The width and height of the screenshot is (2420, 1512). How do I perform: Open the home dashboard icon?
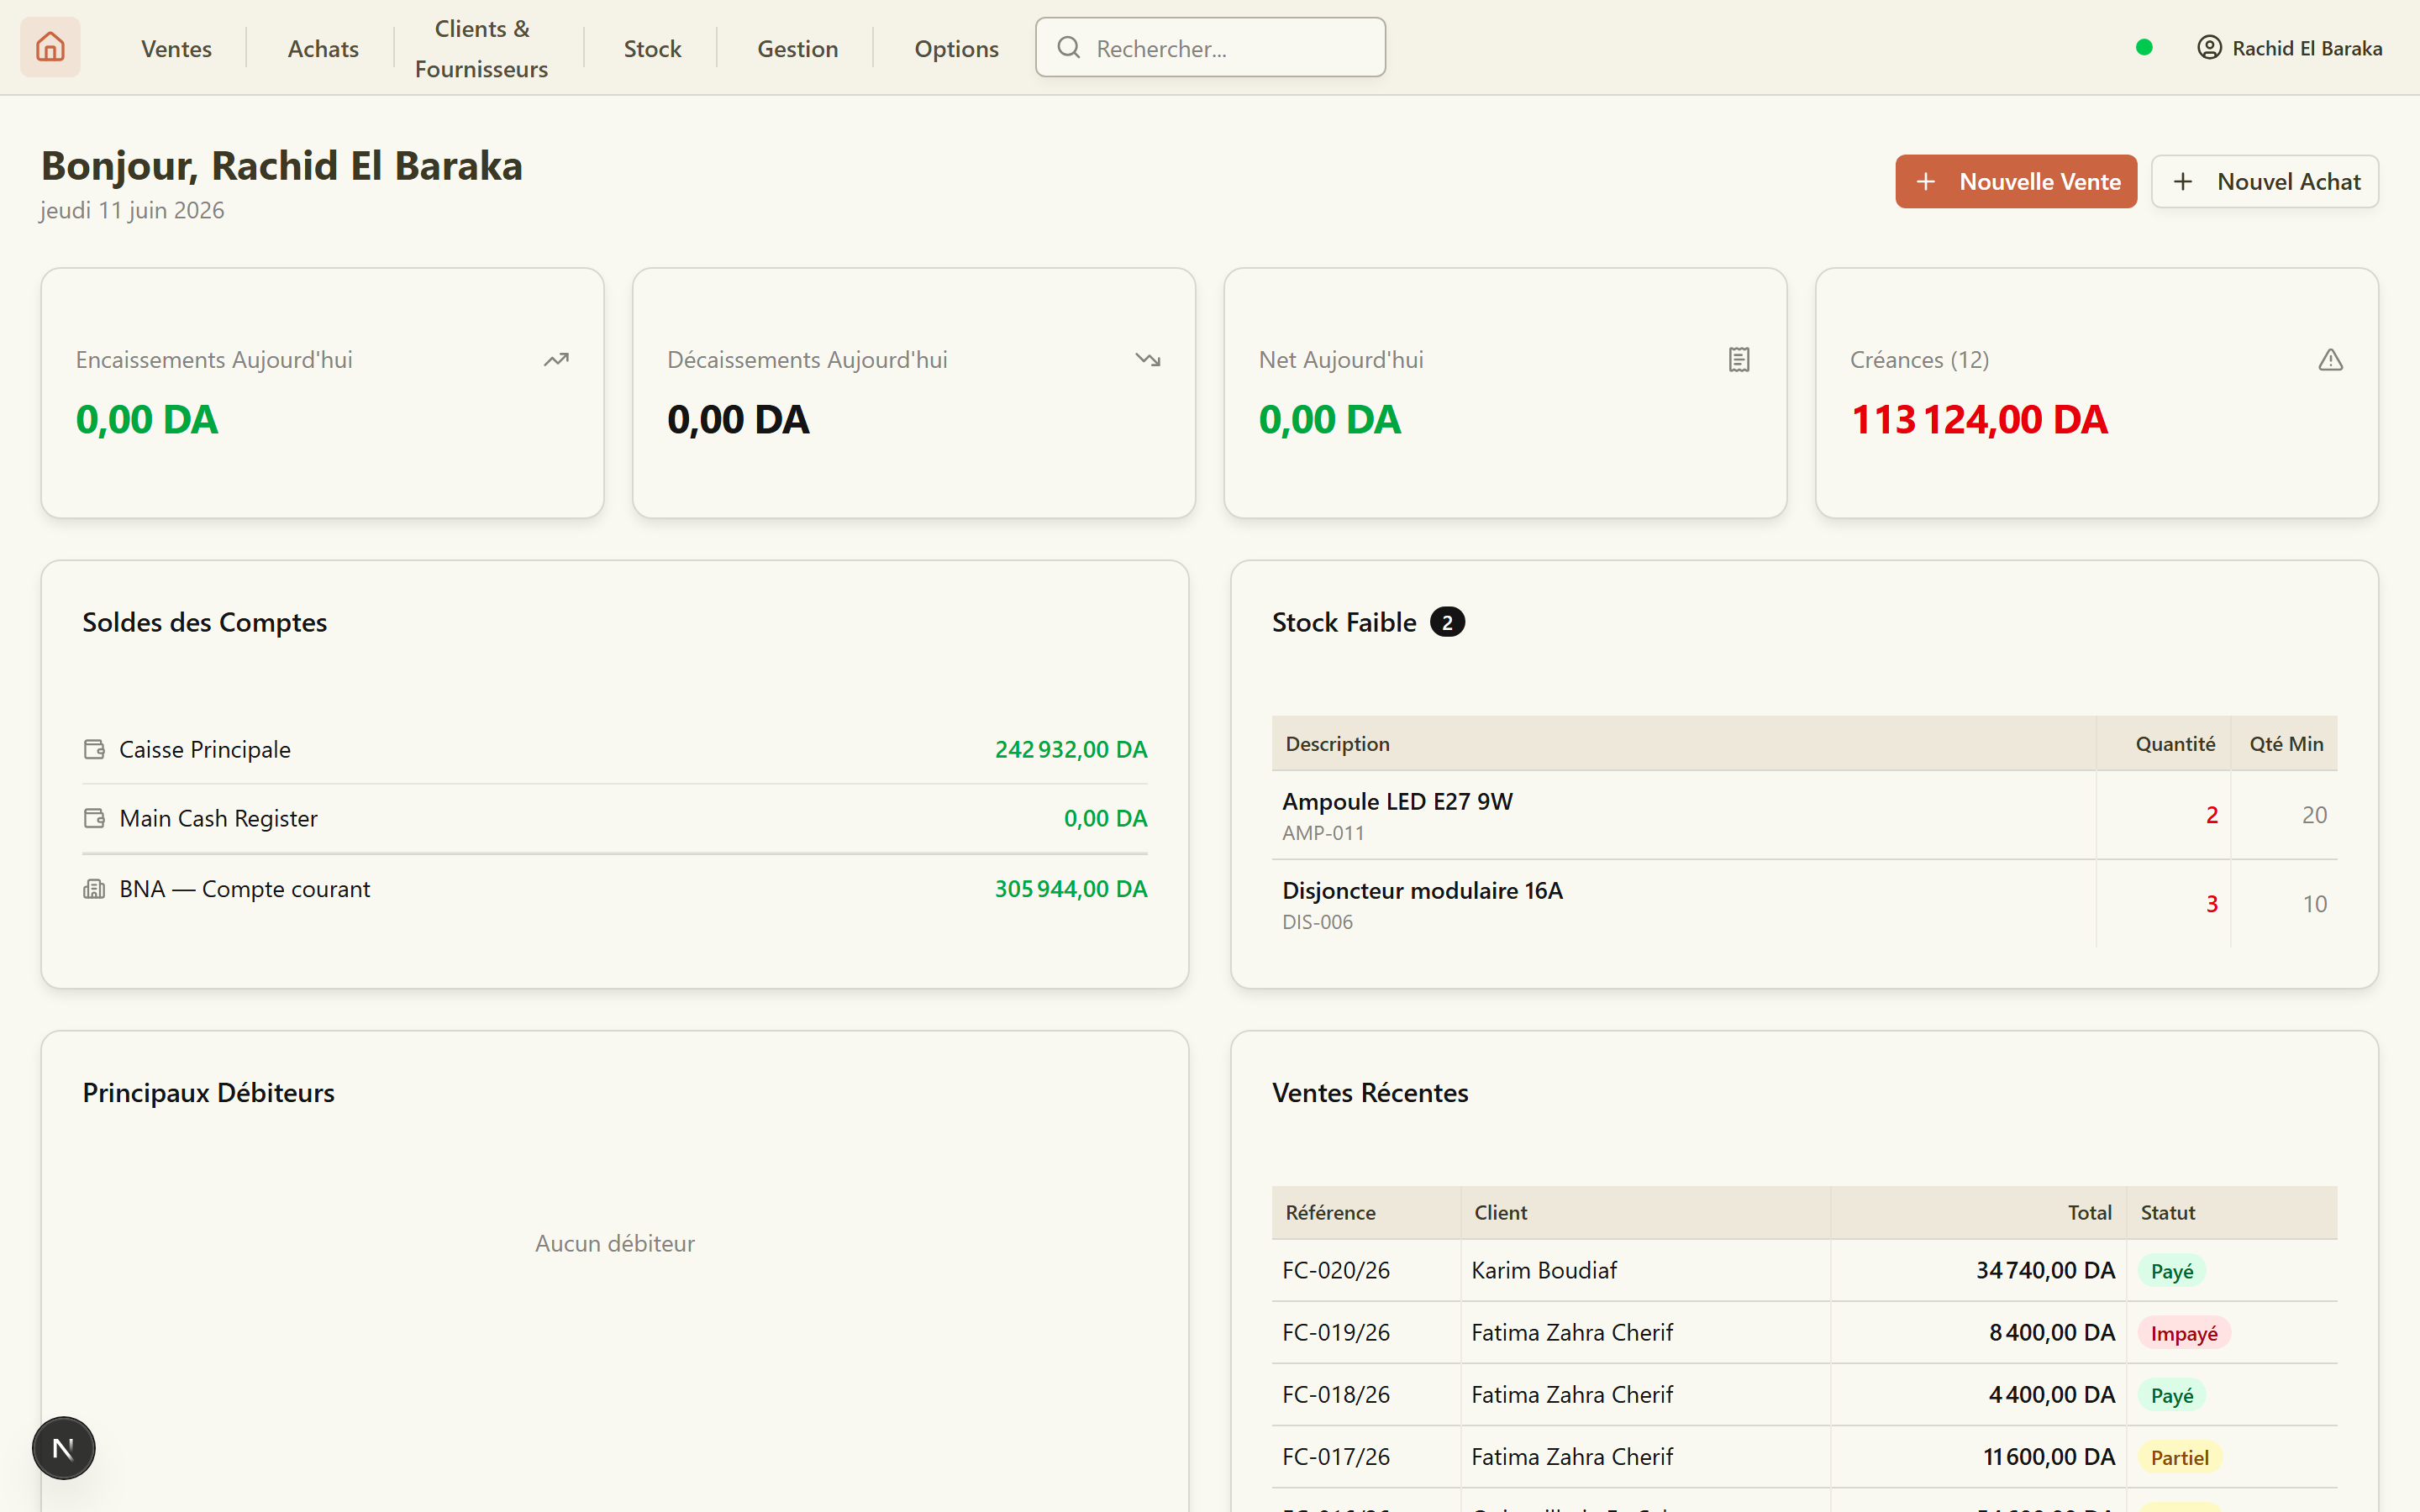pos(50,47)
